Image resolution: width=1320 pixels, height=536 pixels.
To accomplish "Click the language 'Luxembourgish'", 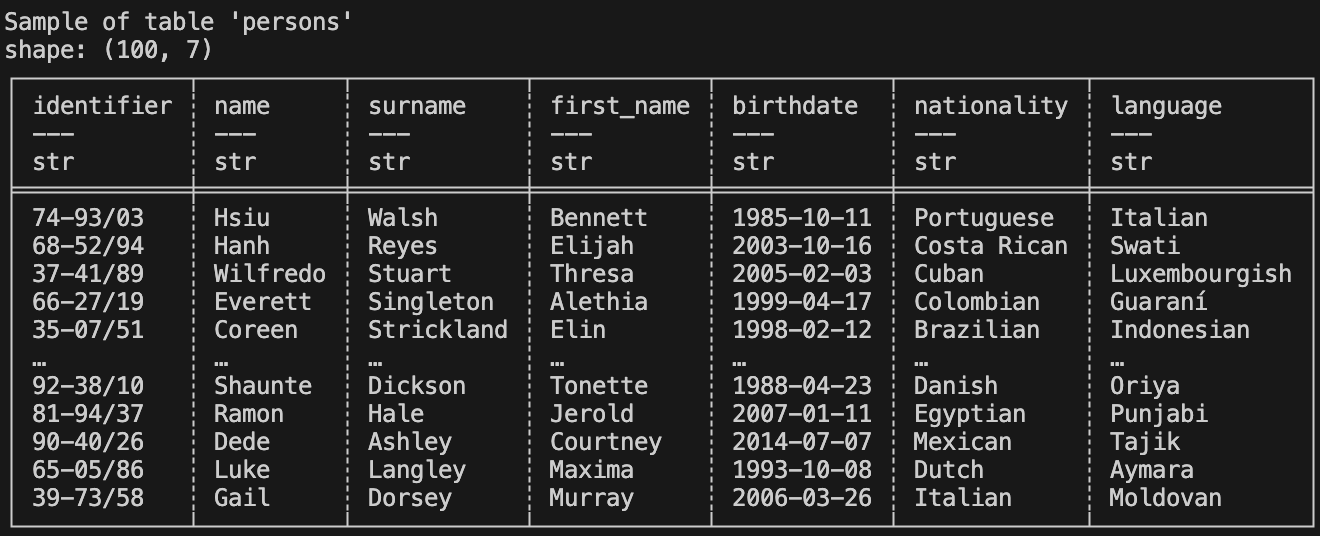I will [1200, 274].
